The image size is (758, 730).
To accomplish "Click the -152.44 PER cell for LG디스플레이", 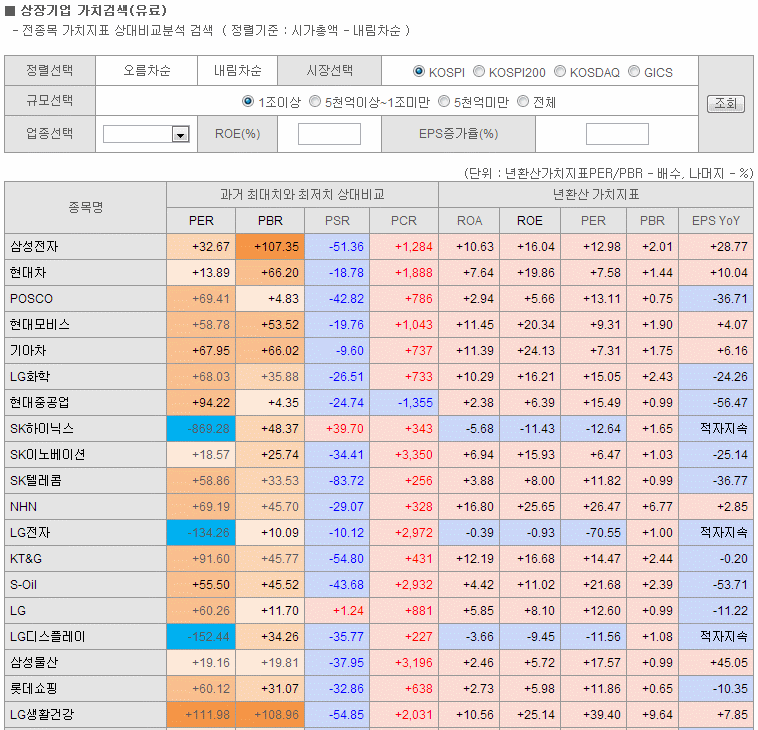I will tap(201, 637).
